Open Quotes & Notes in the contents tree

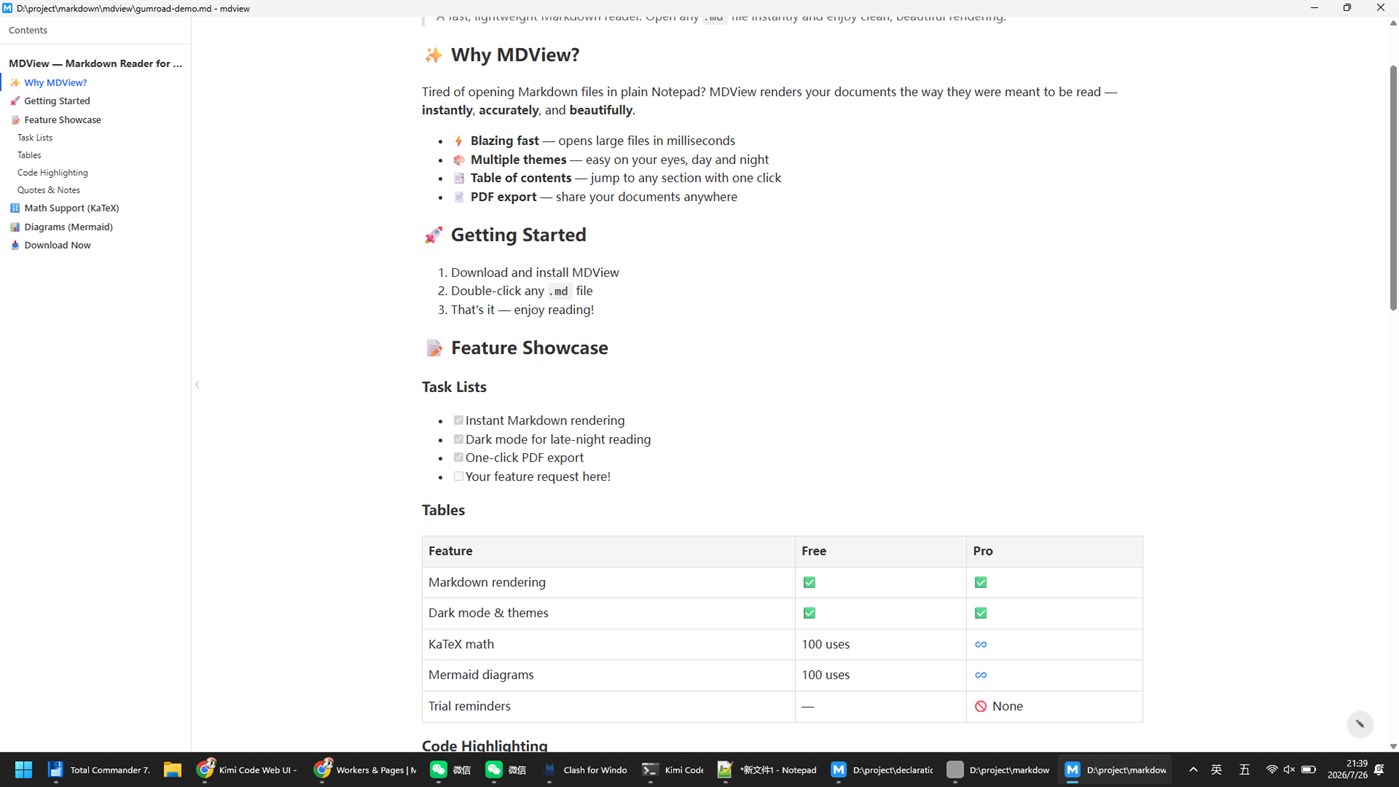click(x=48, y=190)
